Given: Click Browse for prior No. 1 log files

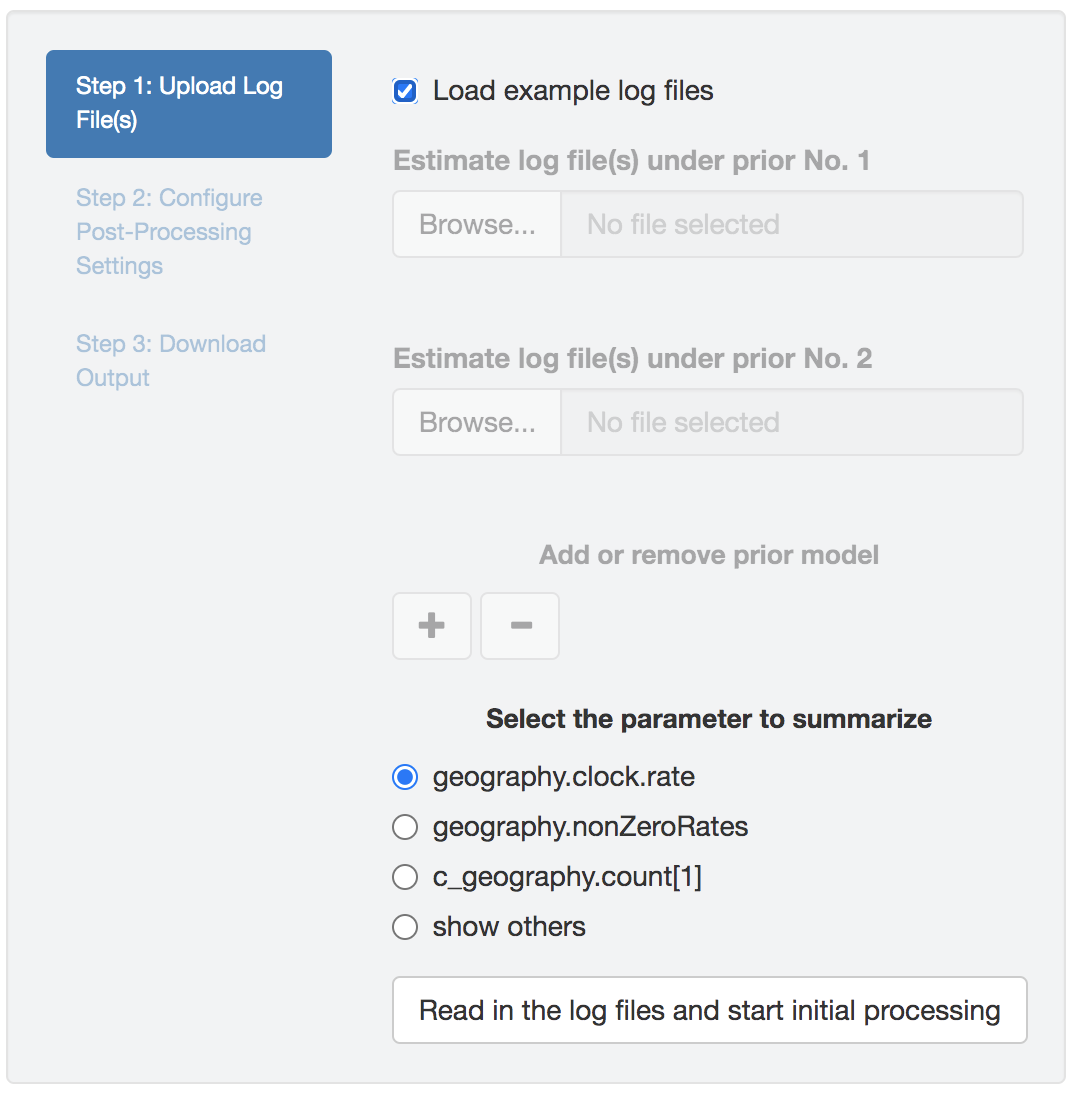Looking at the screenshot, I should 477,224.
